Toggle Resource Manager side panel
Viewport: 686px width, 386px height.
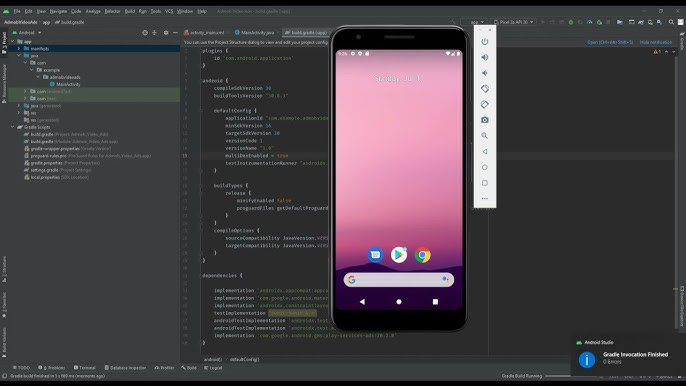pos(4,83)
